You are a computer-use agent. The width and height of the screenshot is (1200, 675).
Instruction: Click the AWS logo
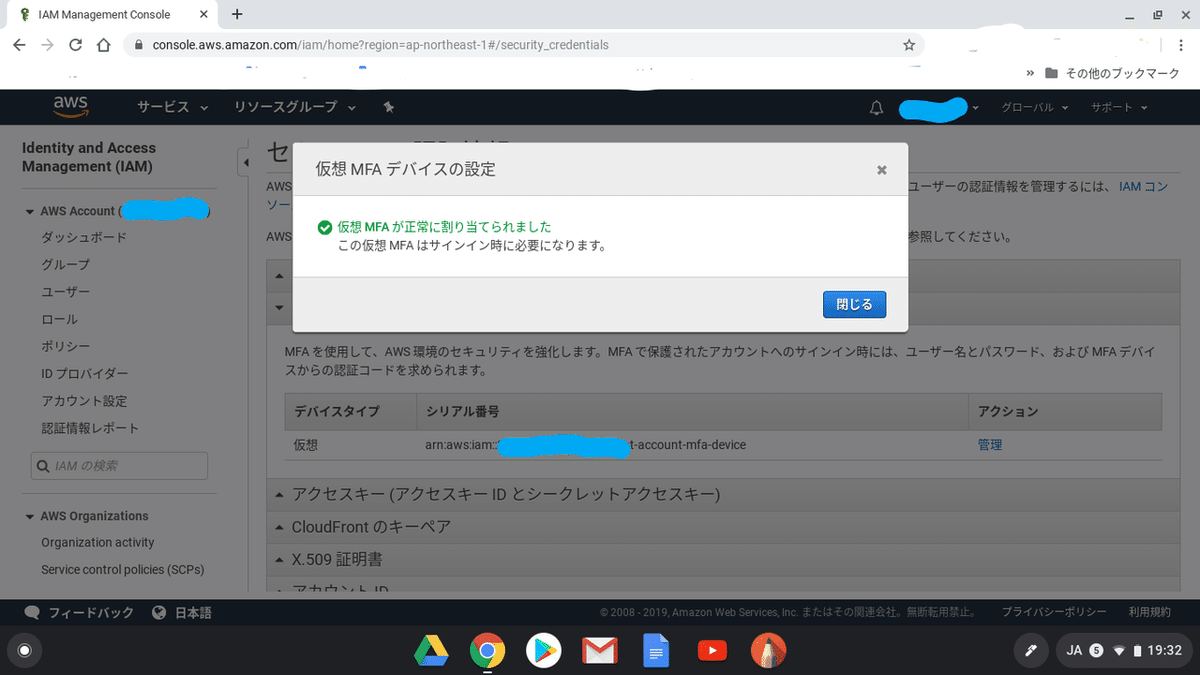71,107
